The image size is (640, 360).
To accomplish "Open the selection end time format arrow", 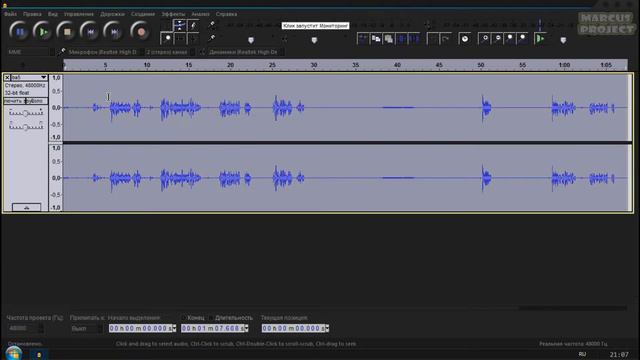I will 246,328.
